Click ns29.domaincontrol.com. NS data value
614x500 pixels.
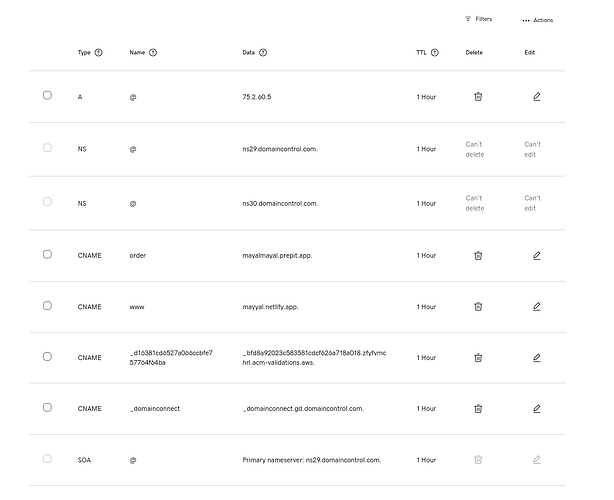280,149
